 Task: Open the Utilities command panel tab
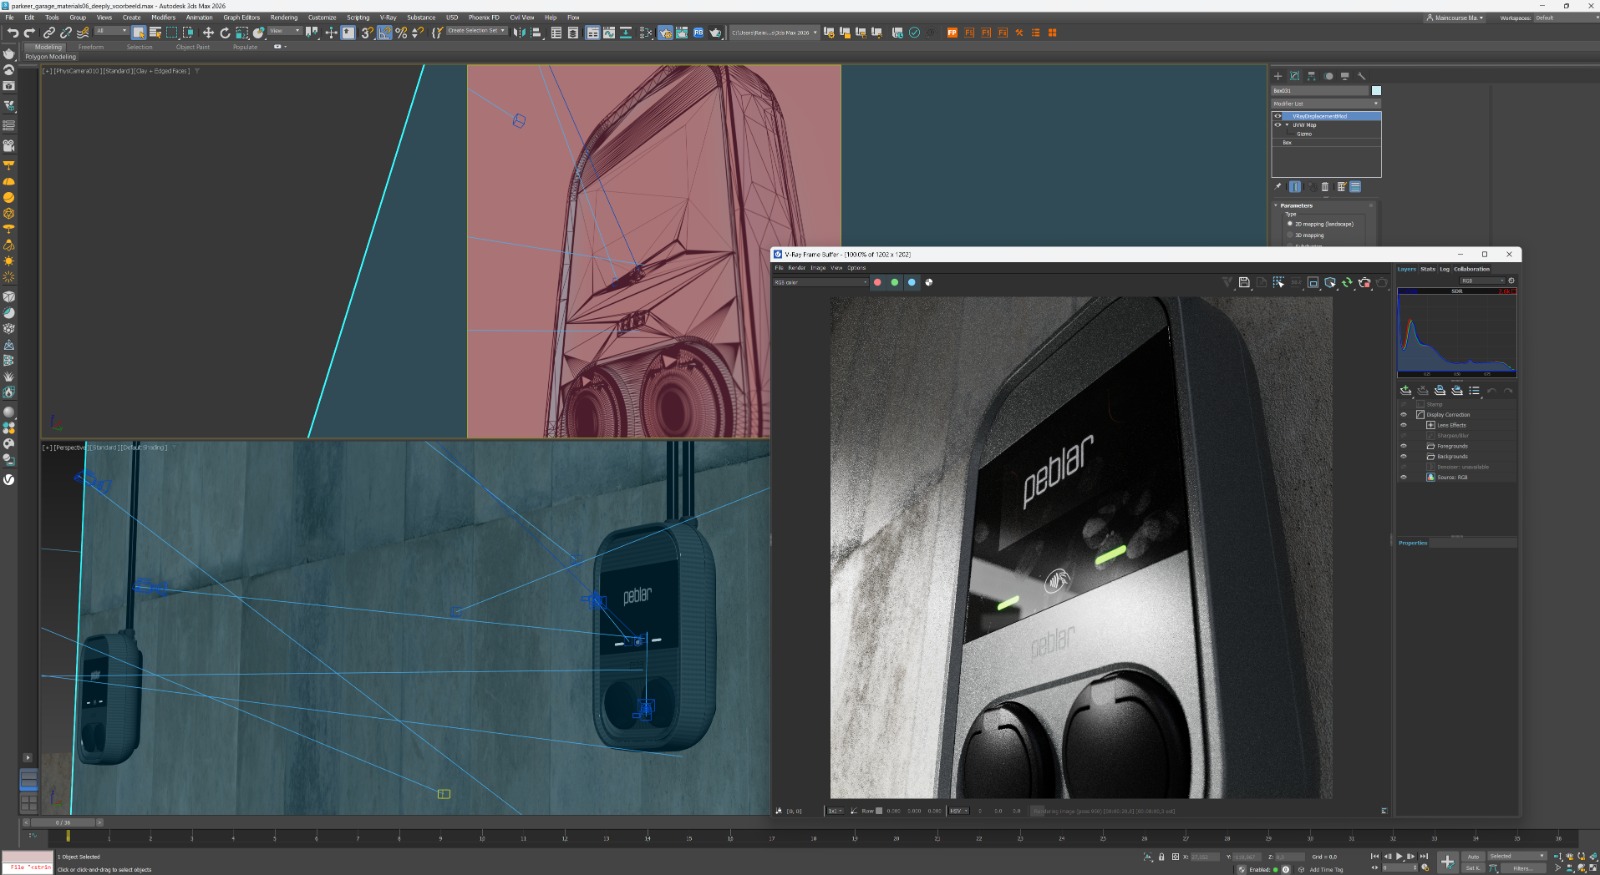pyautogui.click(x=1361, y=76)
